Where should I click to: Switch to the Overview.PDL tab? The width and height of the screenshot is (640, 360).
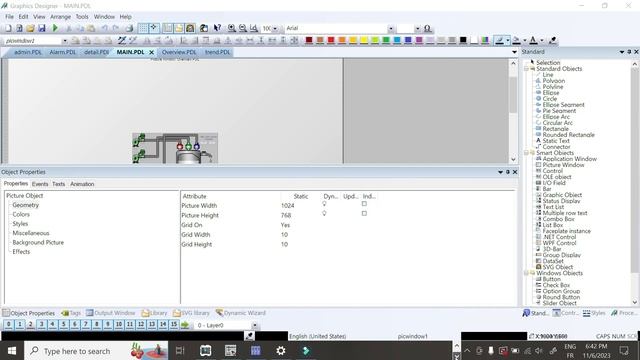[179, 52]
